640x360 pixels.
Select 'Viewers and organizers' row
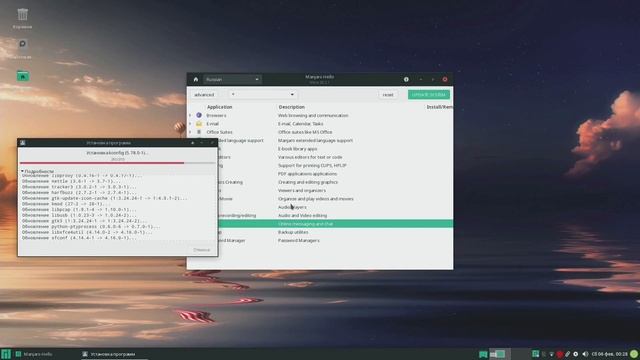(302, 191)
